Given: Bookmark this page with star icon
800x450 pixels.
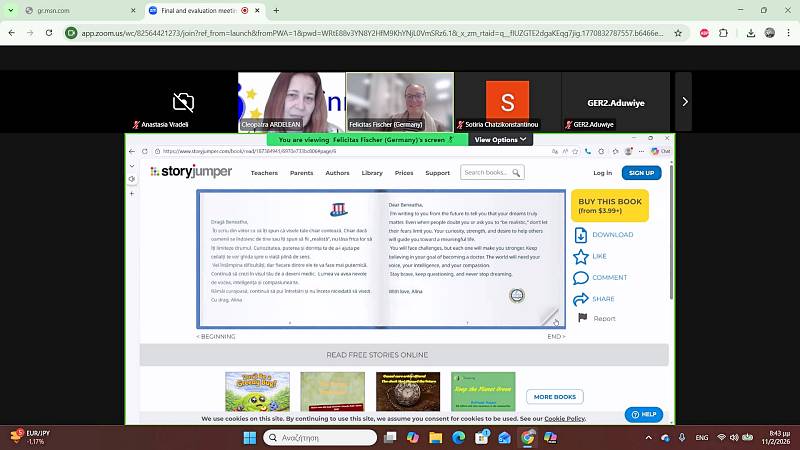Looking at the screenshot, I should coord(678,33).
